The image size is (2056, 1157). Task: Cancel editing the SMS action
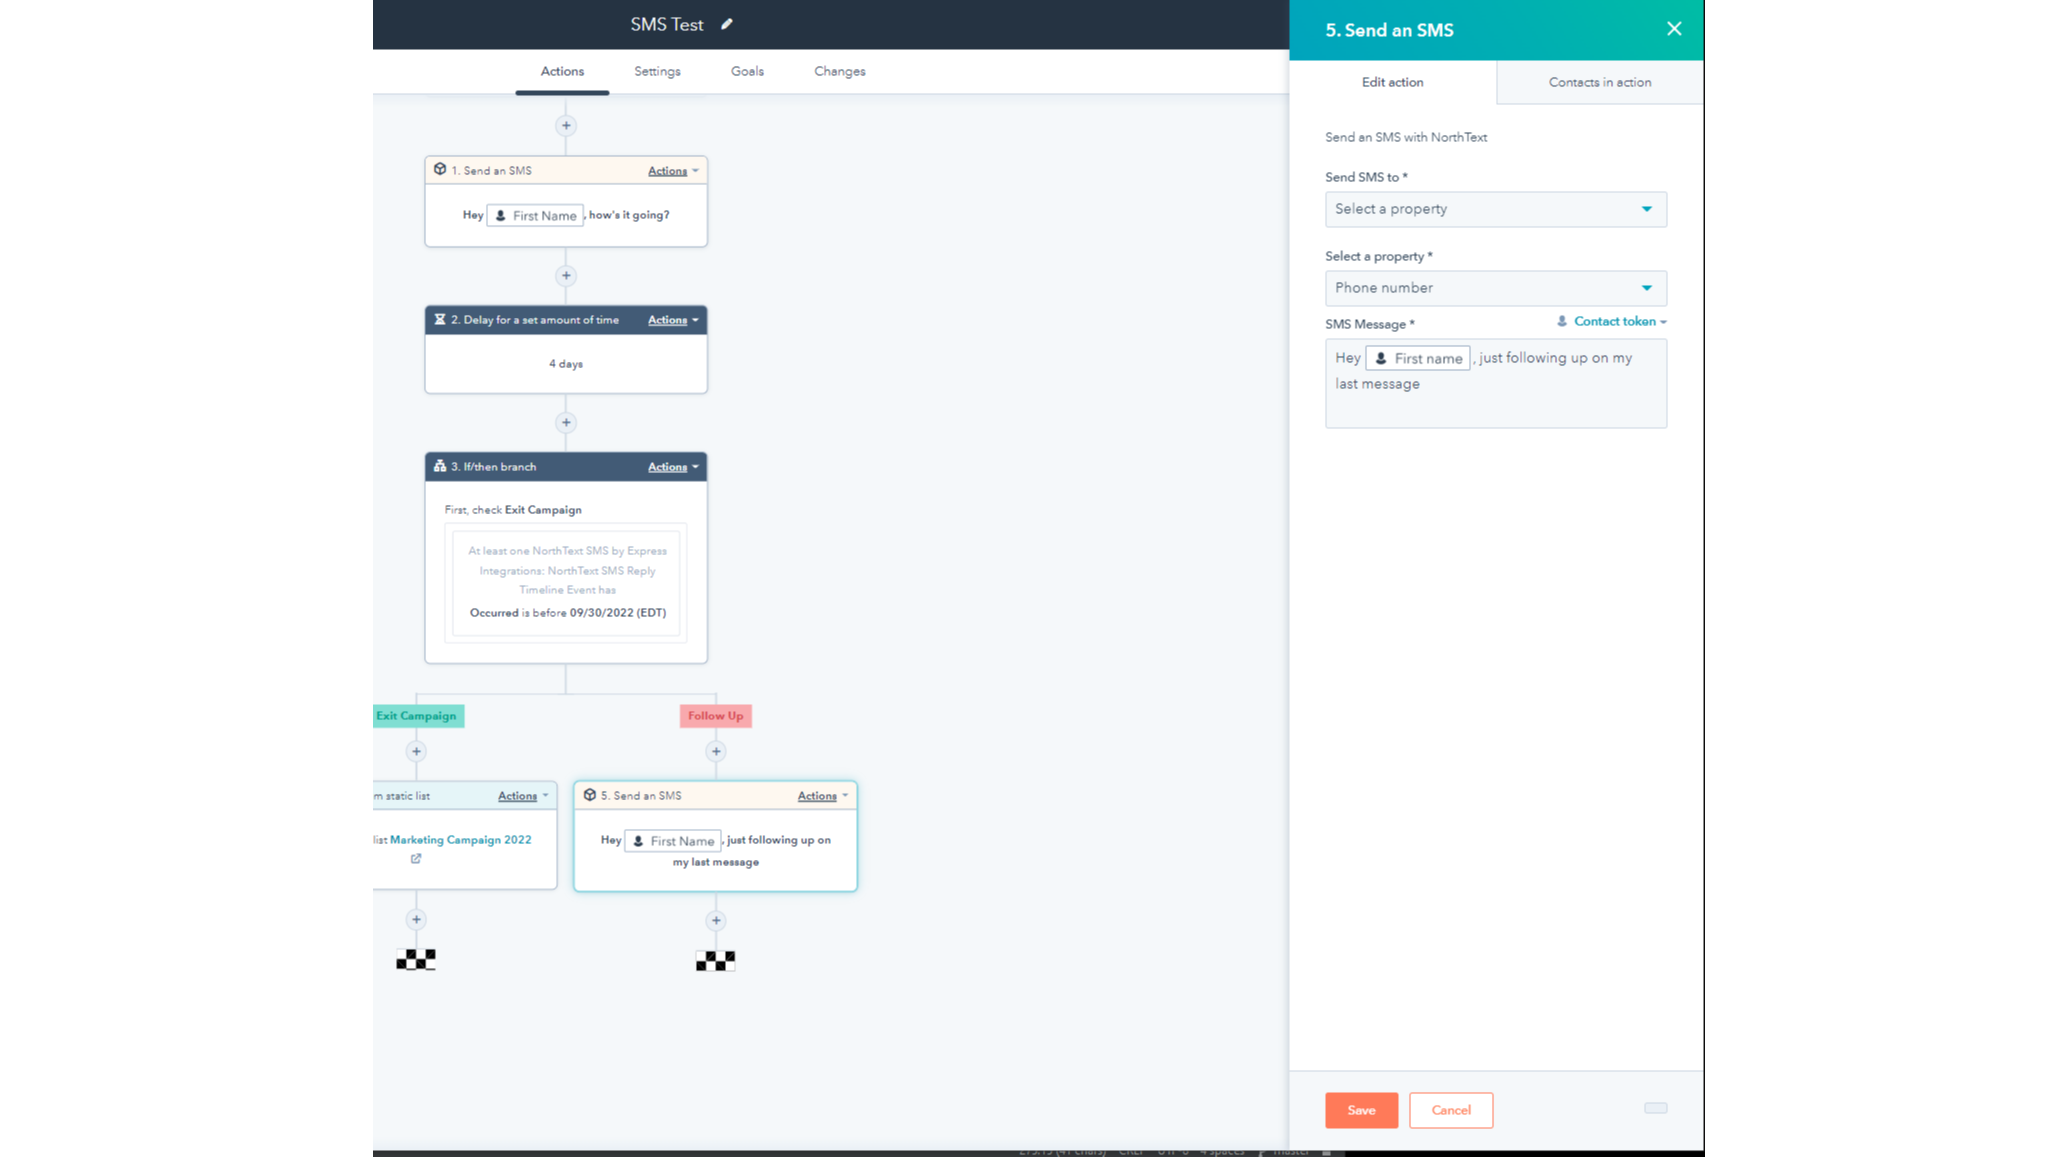coord(1451,1110)
